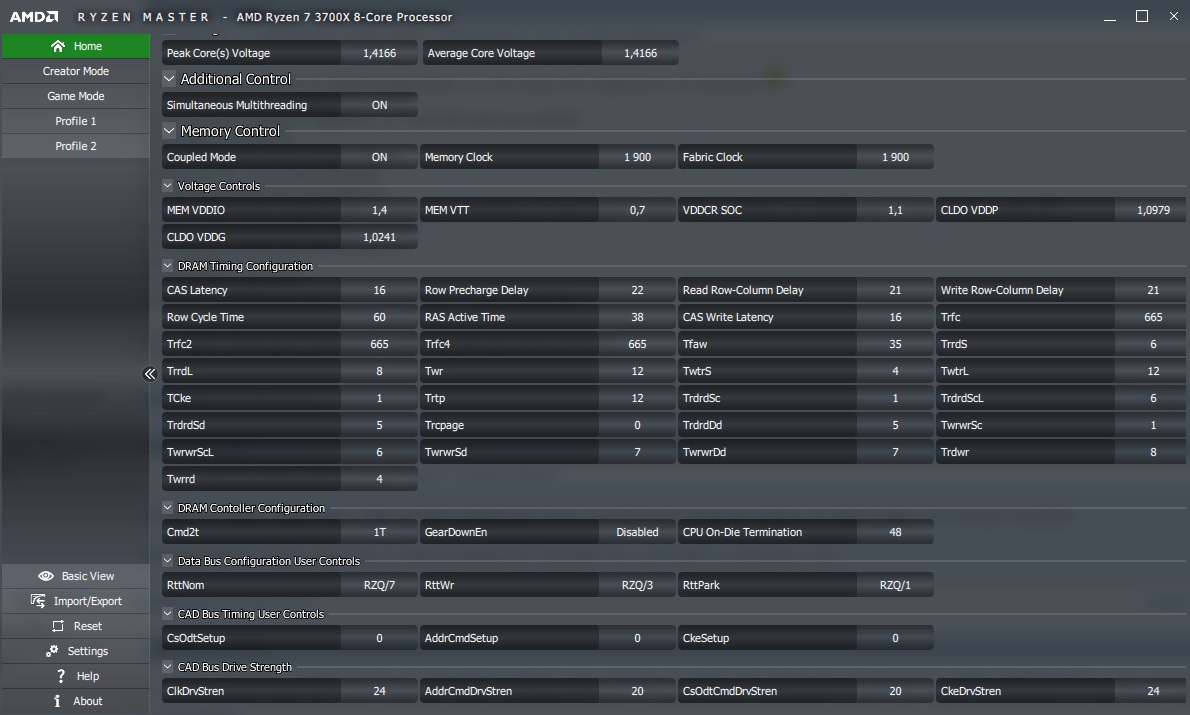Viewport: 1190px width, 715px height.
Task: Click the Help question mark icon
Action: [61, 676]
